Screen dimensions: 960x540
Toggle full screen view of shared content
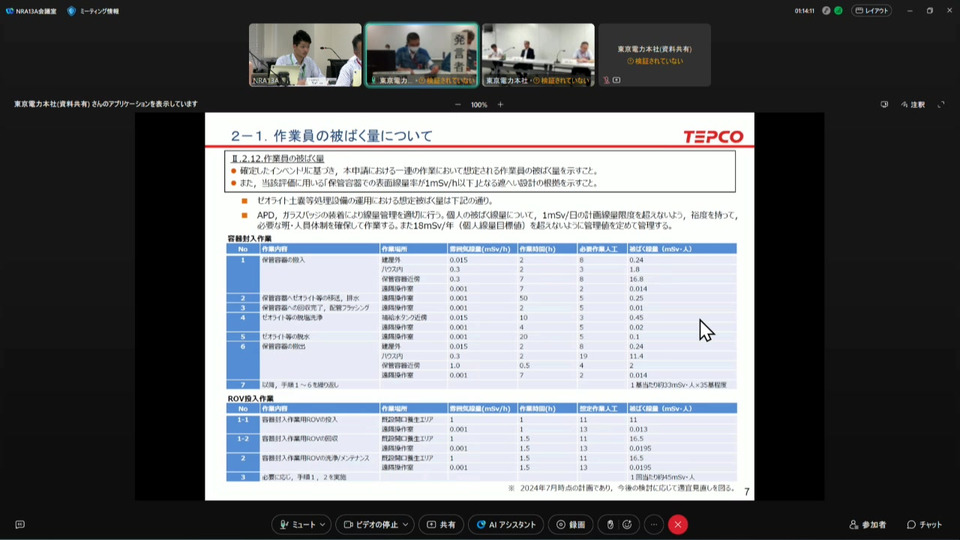pyautogui.click(x=941, y=105)
